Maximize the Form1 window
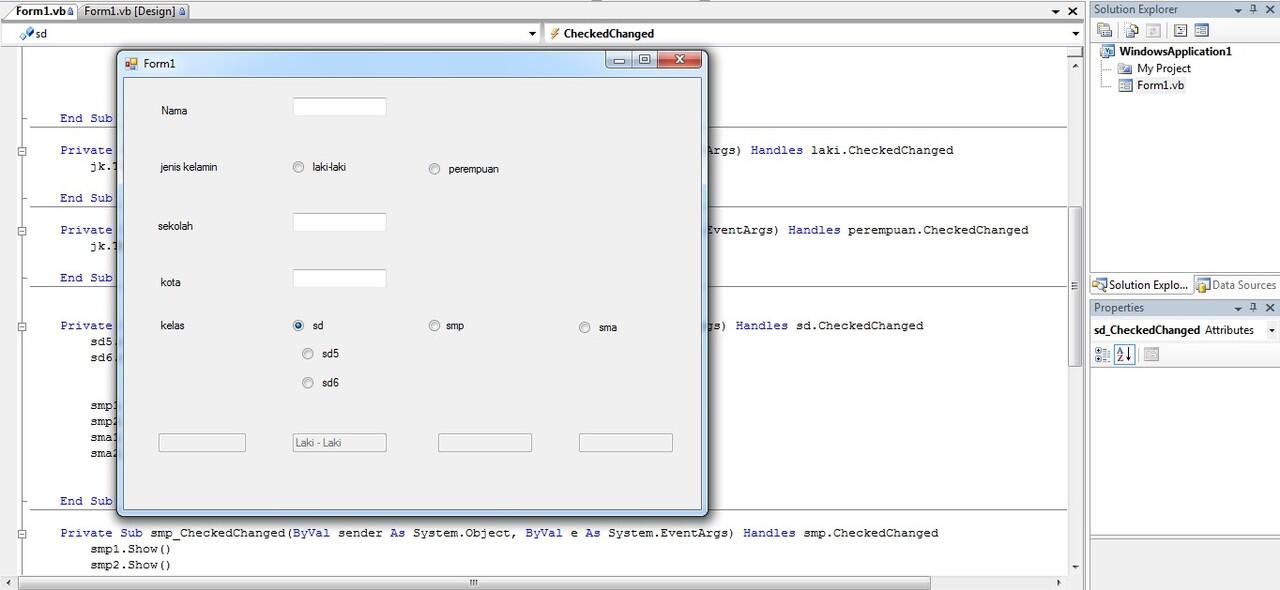This screenshot has height=590, width=1280. 644,60
